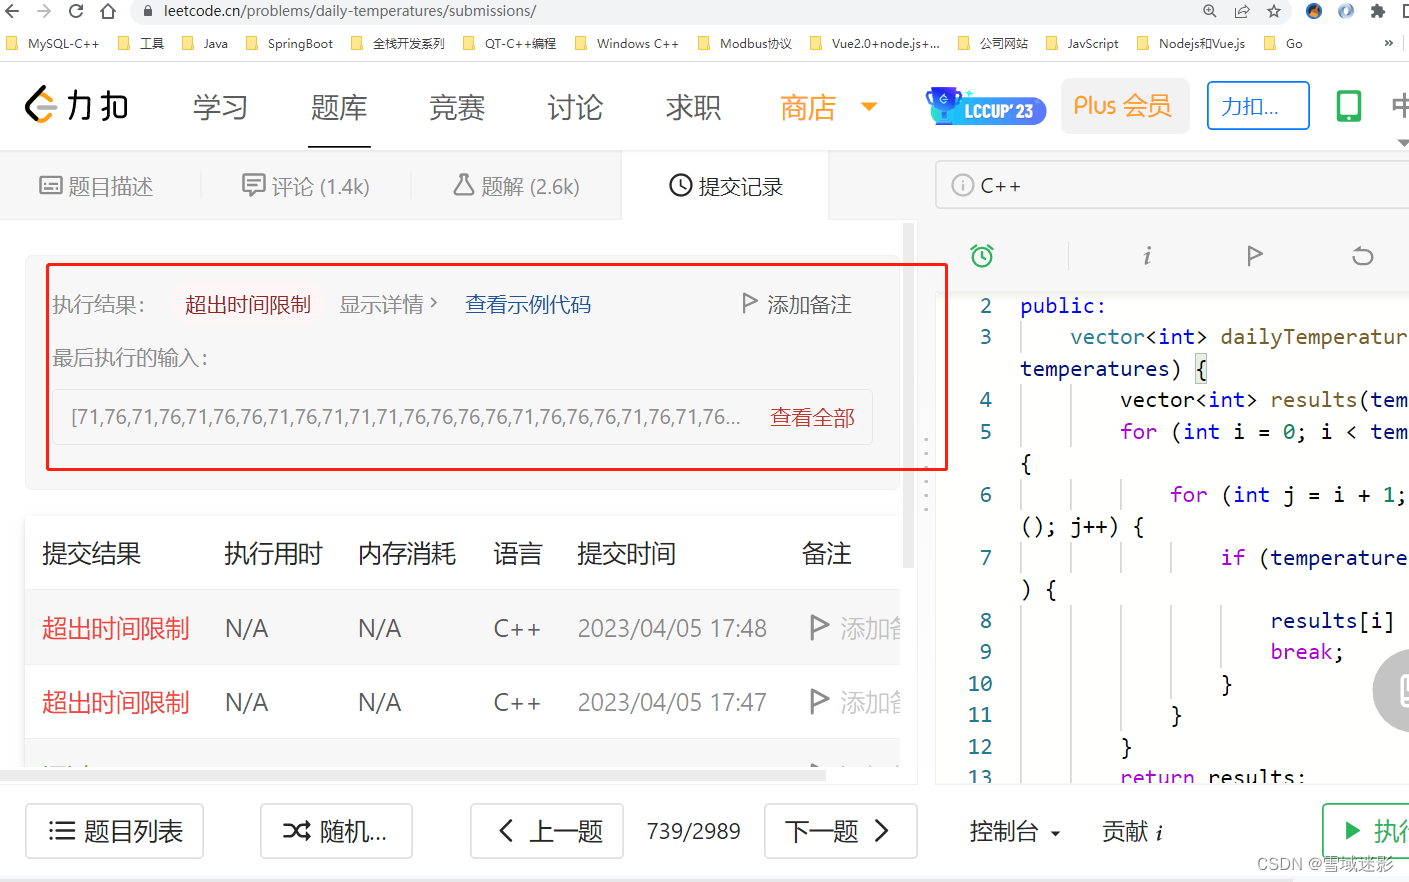Open mobile app phone icon
The image size is (1409, 882).
[x=1349, y=106]
